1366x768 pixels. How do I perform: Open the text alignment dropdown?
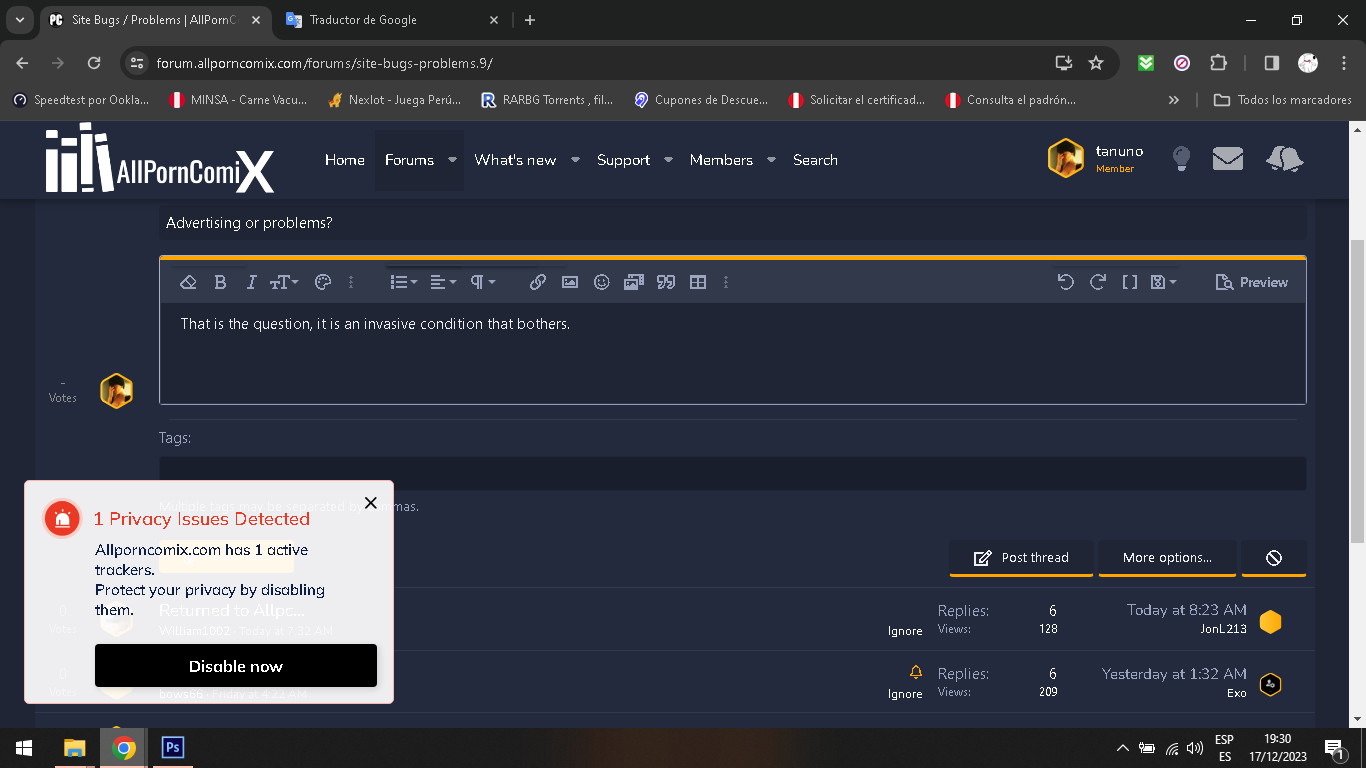443,283
